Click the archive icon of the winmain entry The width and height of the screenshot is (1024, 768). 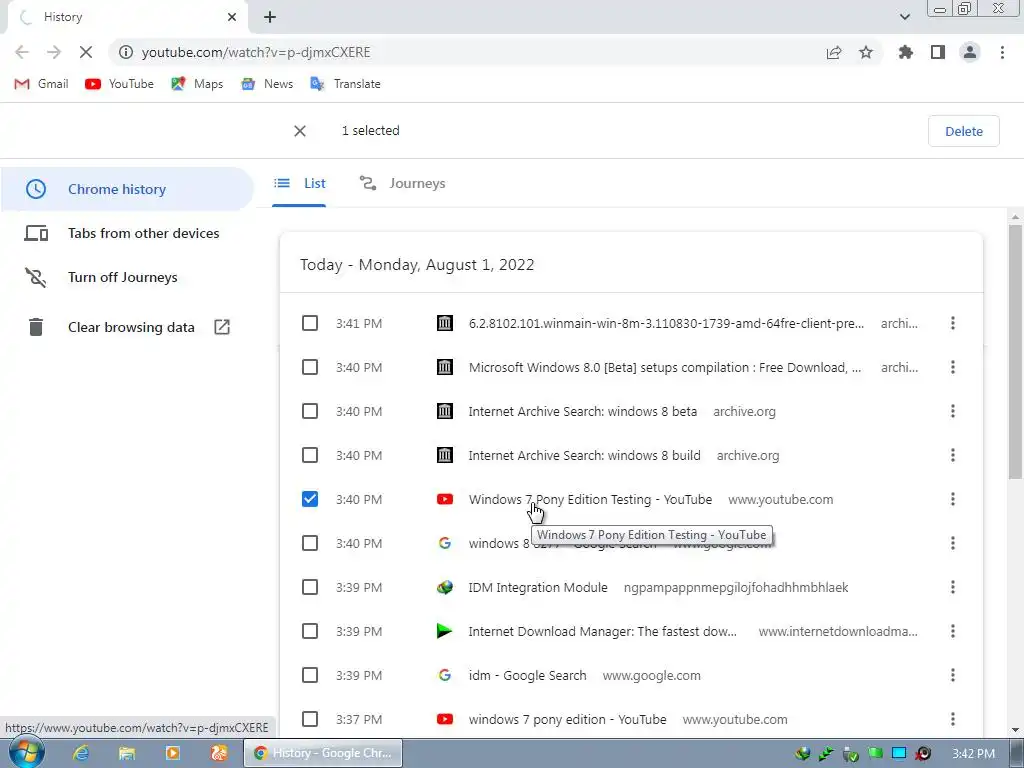pyautogui.click(x=445, y=323)
